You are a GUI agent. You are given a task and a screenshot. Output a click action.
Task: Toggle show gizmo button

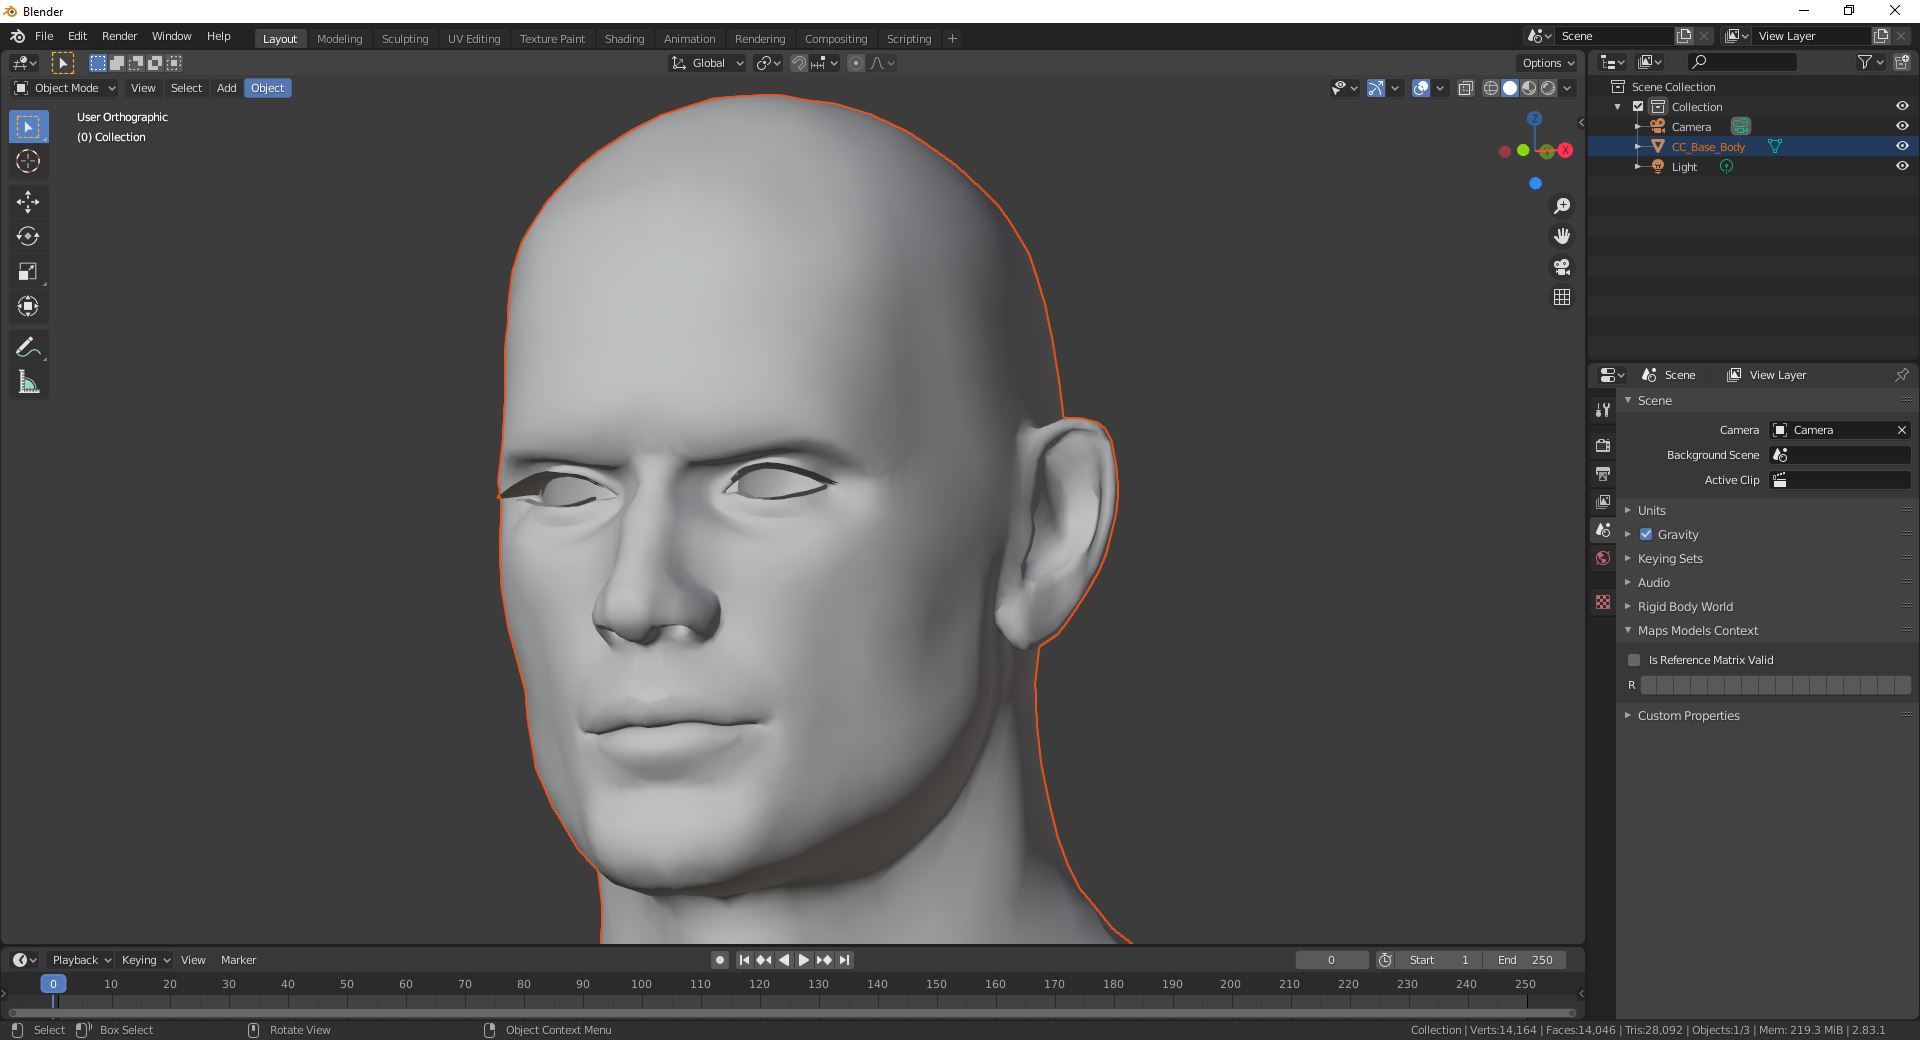tap(1376, 88)
